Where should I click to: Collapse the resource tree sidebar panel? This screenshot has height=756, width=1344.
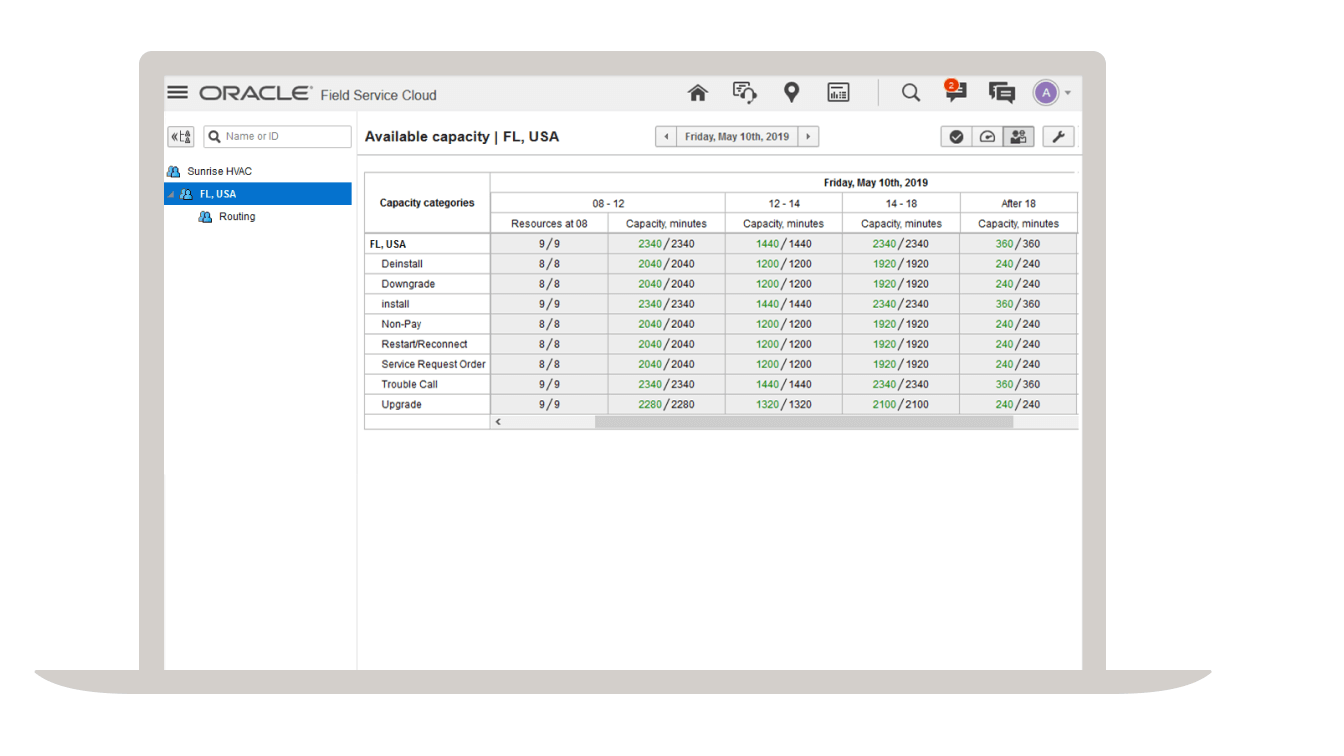[180, 136]
